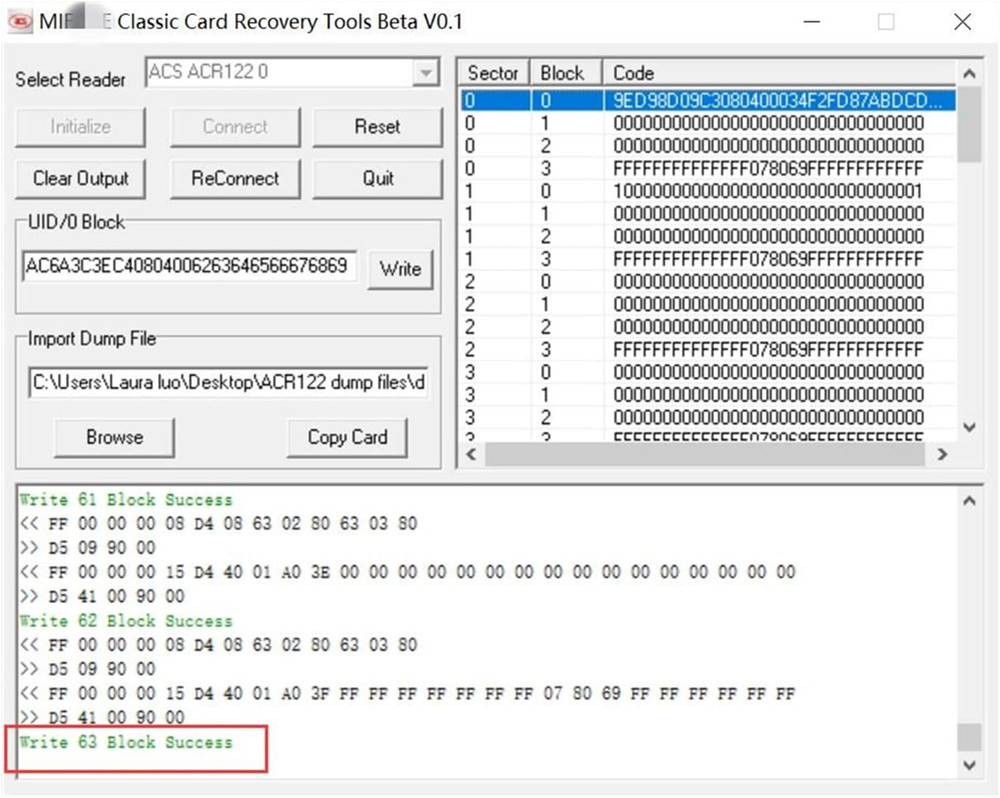Browse for a dump file

[114, 437]
